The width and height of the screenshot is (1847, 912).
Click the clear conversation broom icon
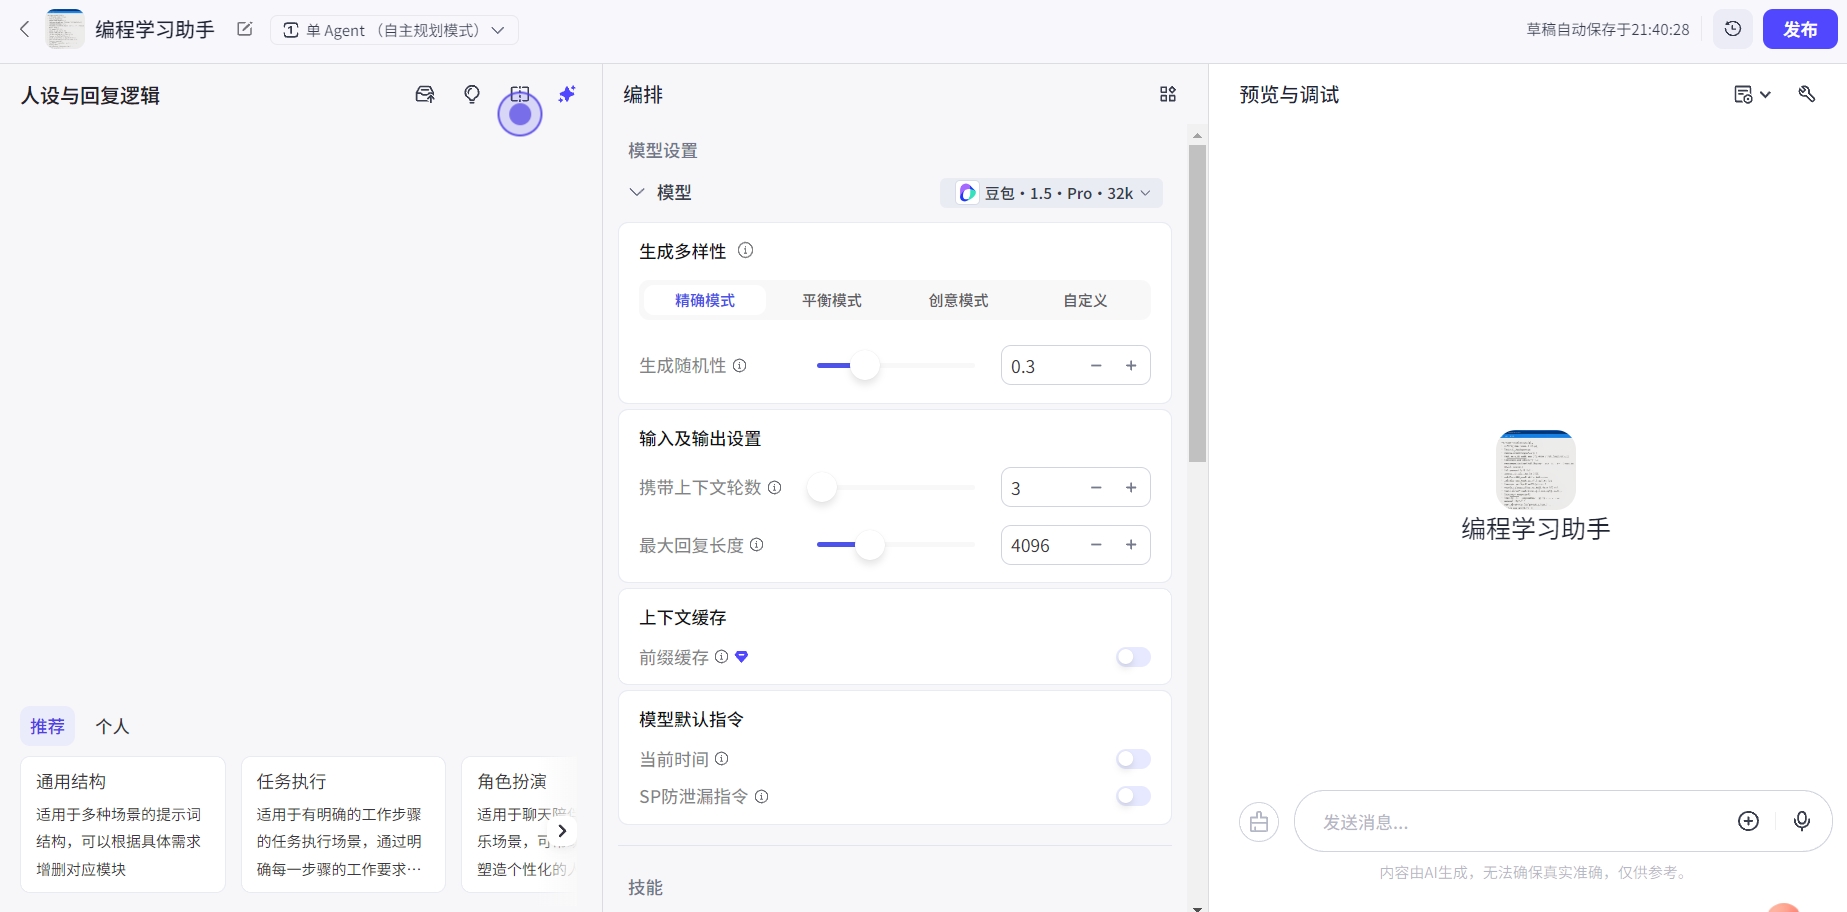tap(1259, 822)
